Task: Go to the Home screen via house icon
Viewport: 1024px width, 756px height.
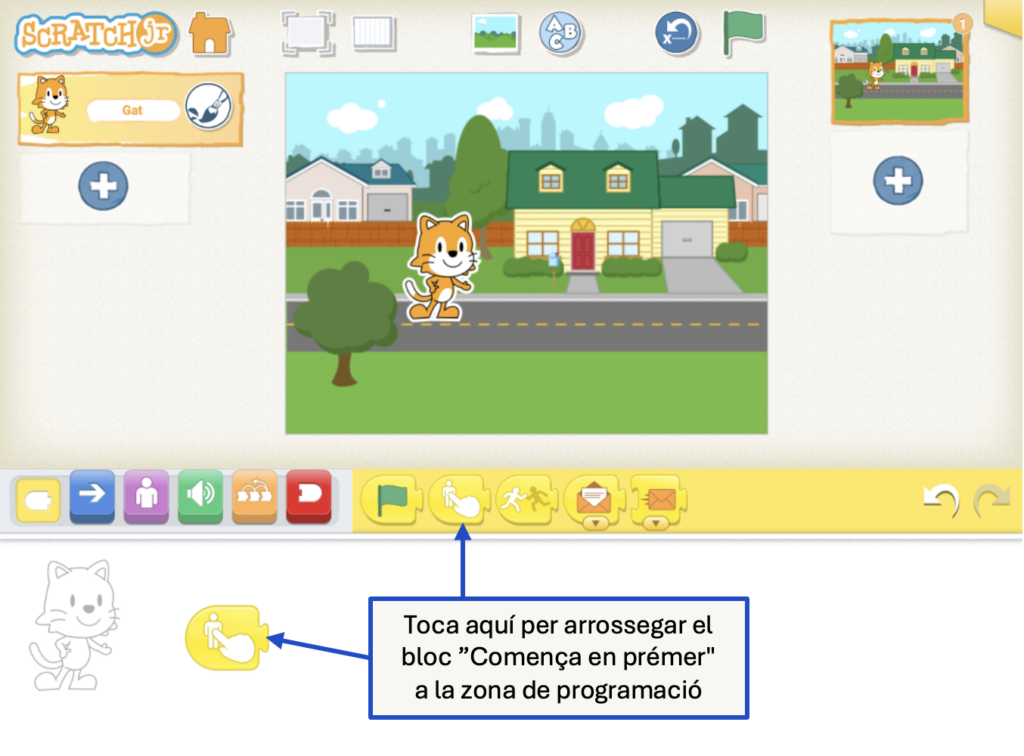Action: [x=210, y=34]
